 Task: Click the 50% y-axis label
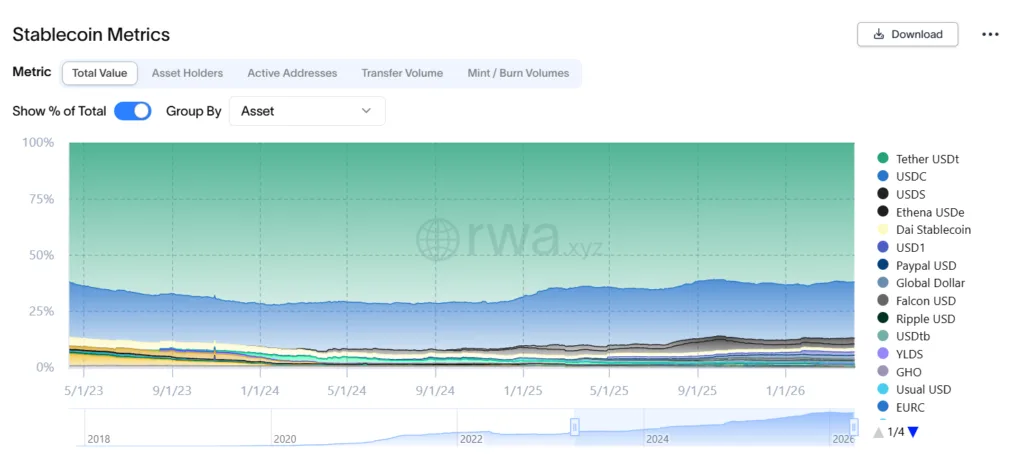coord(39,255)
